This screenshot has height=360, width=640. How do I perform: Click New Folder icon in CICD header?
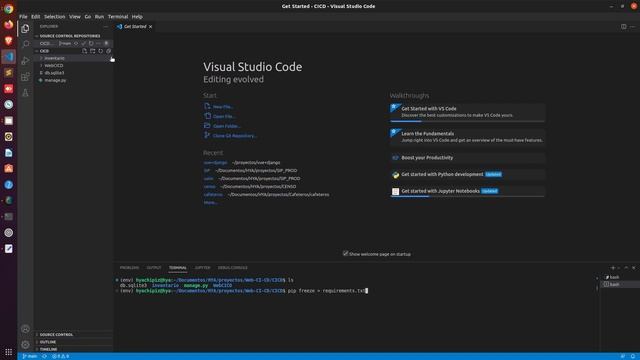pyautogui.click(x=93, y=51)
